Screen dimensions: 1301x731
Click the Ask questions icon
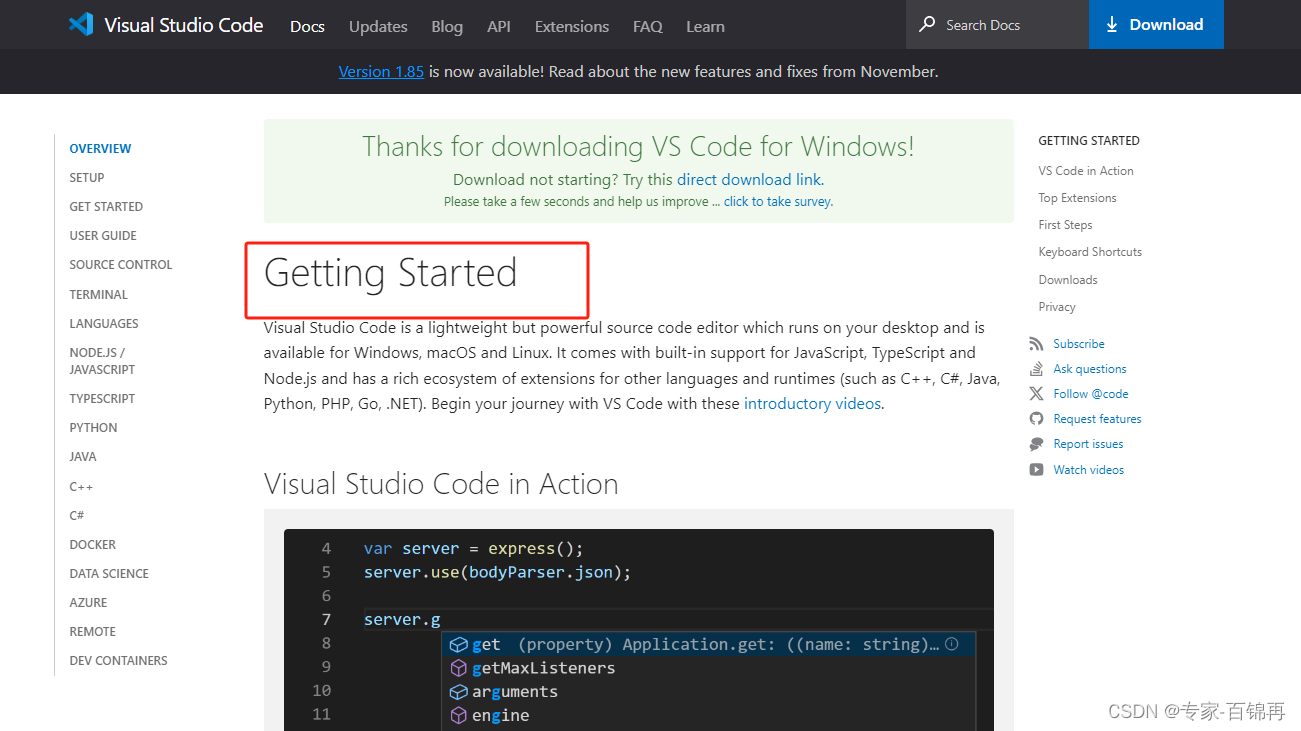coord(1036,369)
